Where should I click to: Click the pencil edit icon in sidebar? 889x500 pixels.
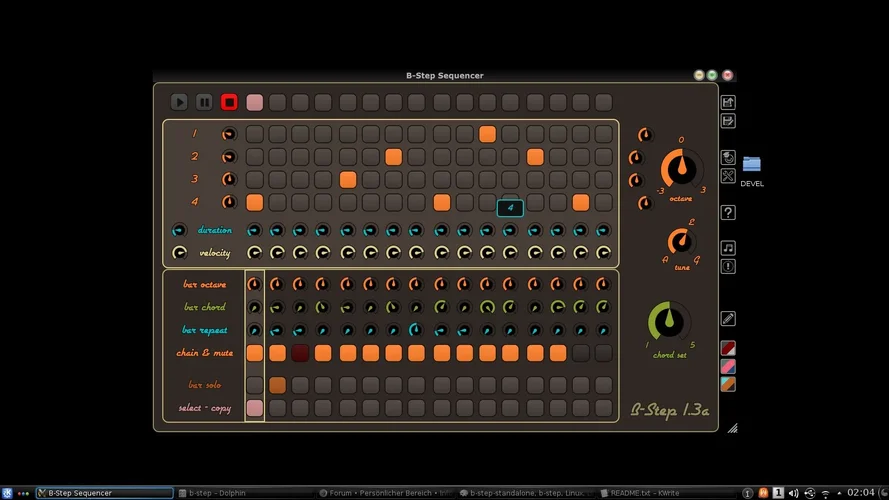pyautogui.click(x=728, y=319)
